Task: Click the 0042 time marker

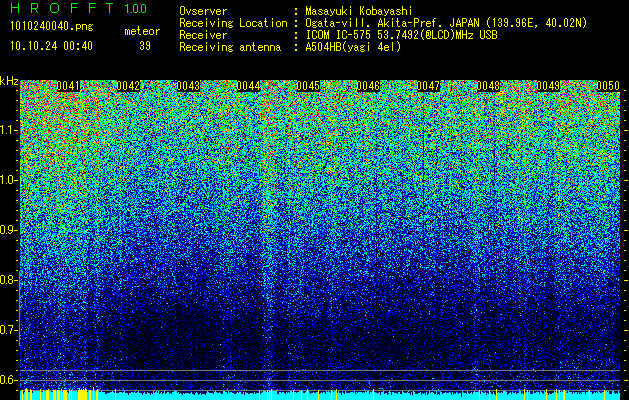Action: (128, 86)
